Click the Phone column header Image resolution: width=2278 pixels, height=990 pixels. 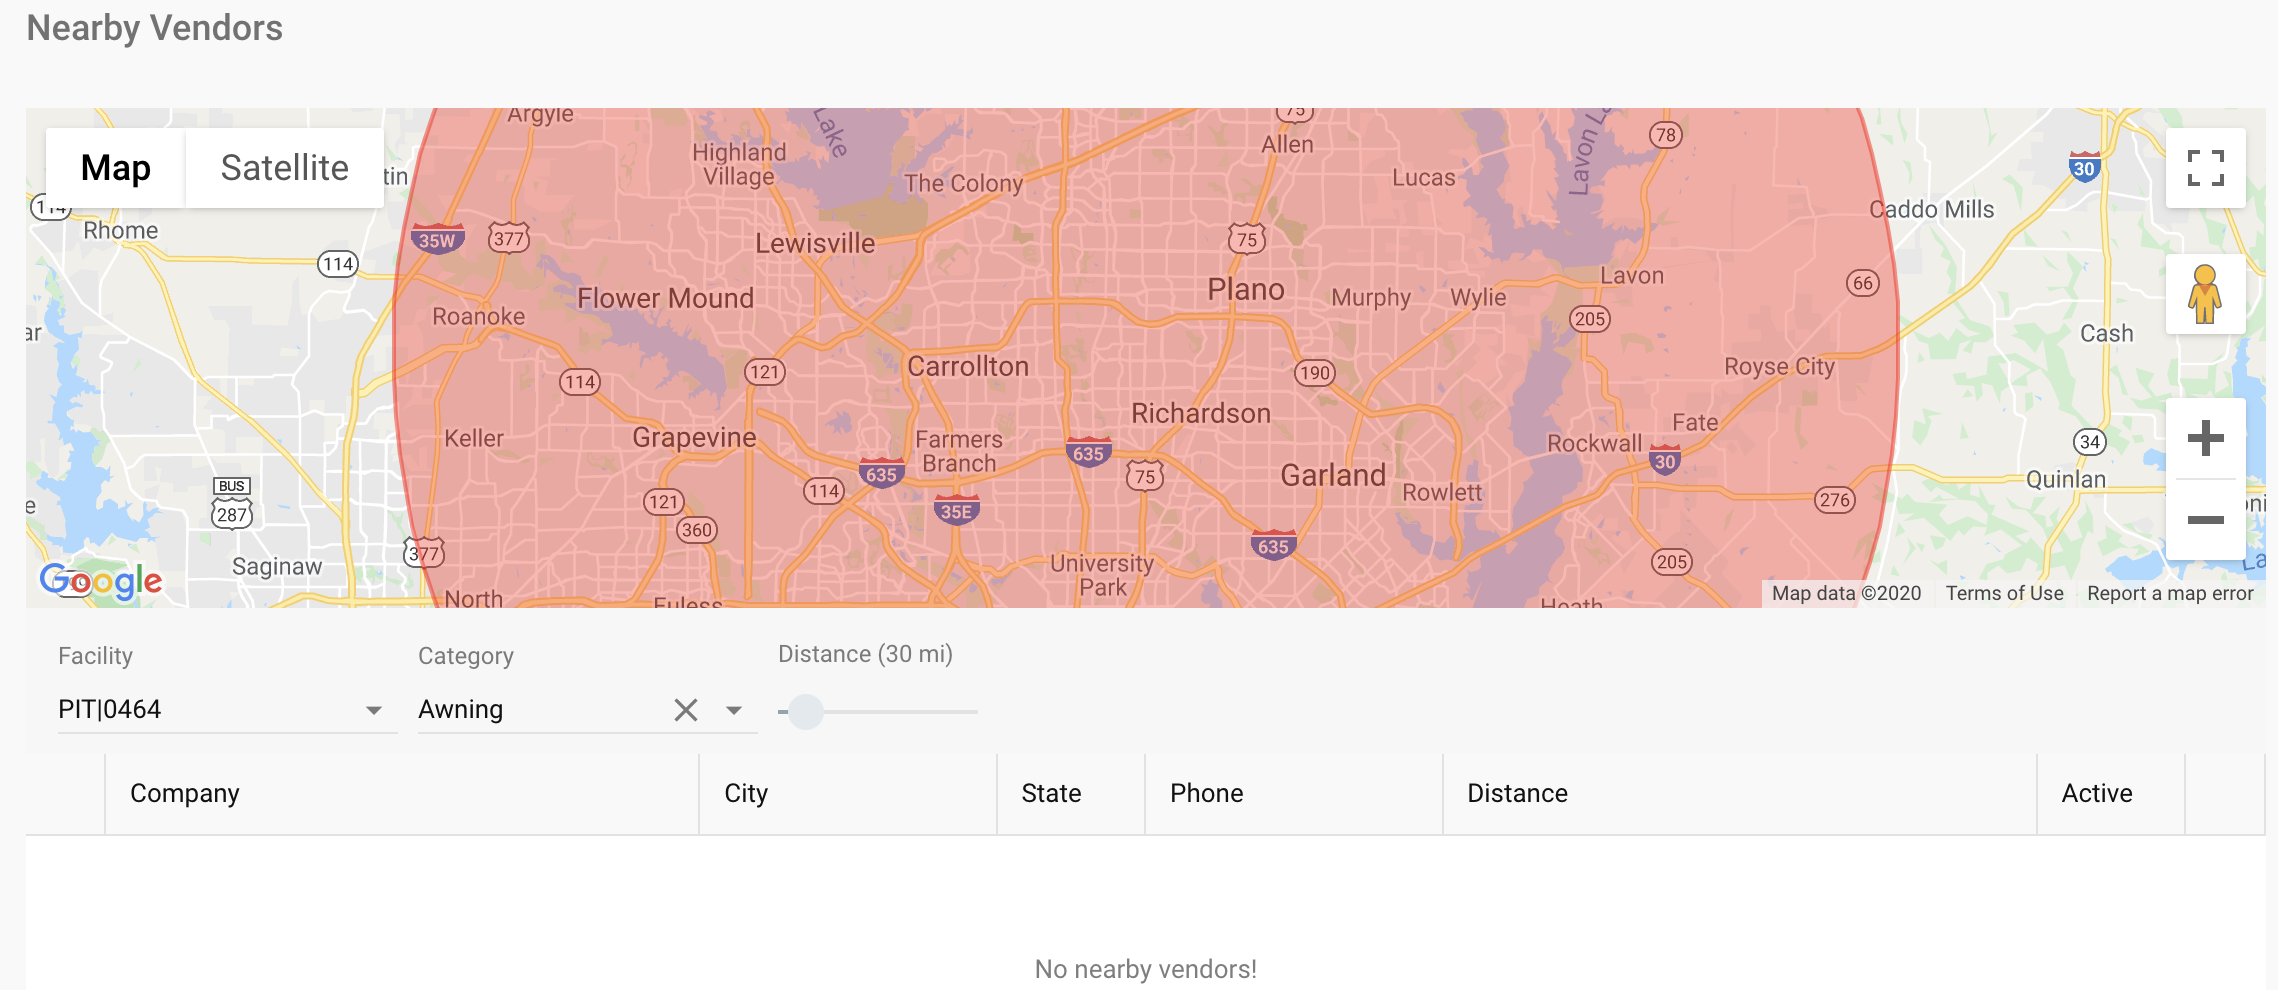point(1207,793)
